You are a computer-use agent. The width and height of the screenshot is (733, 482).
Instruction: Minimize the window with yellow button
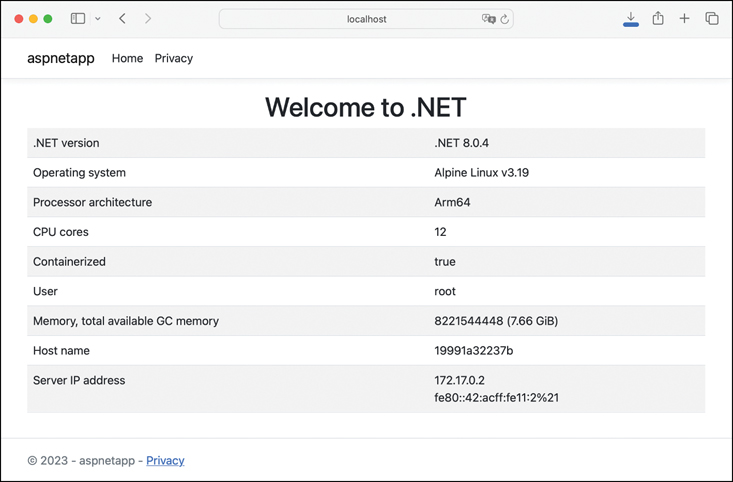[33, 19]
